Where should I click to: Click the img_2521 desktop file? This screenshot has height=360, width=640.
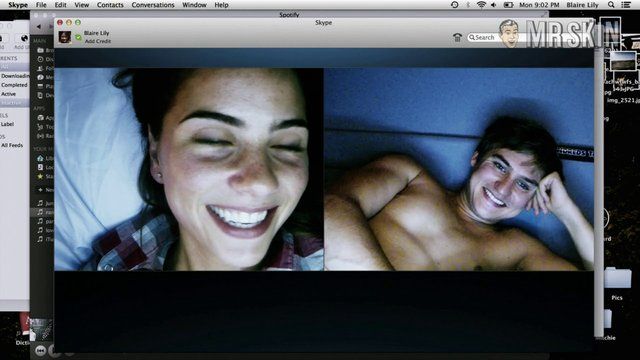623,100
